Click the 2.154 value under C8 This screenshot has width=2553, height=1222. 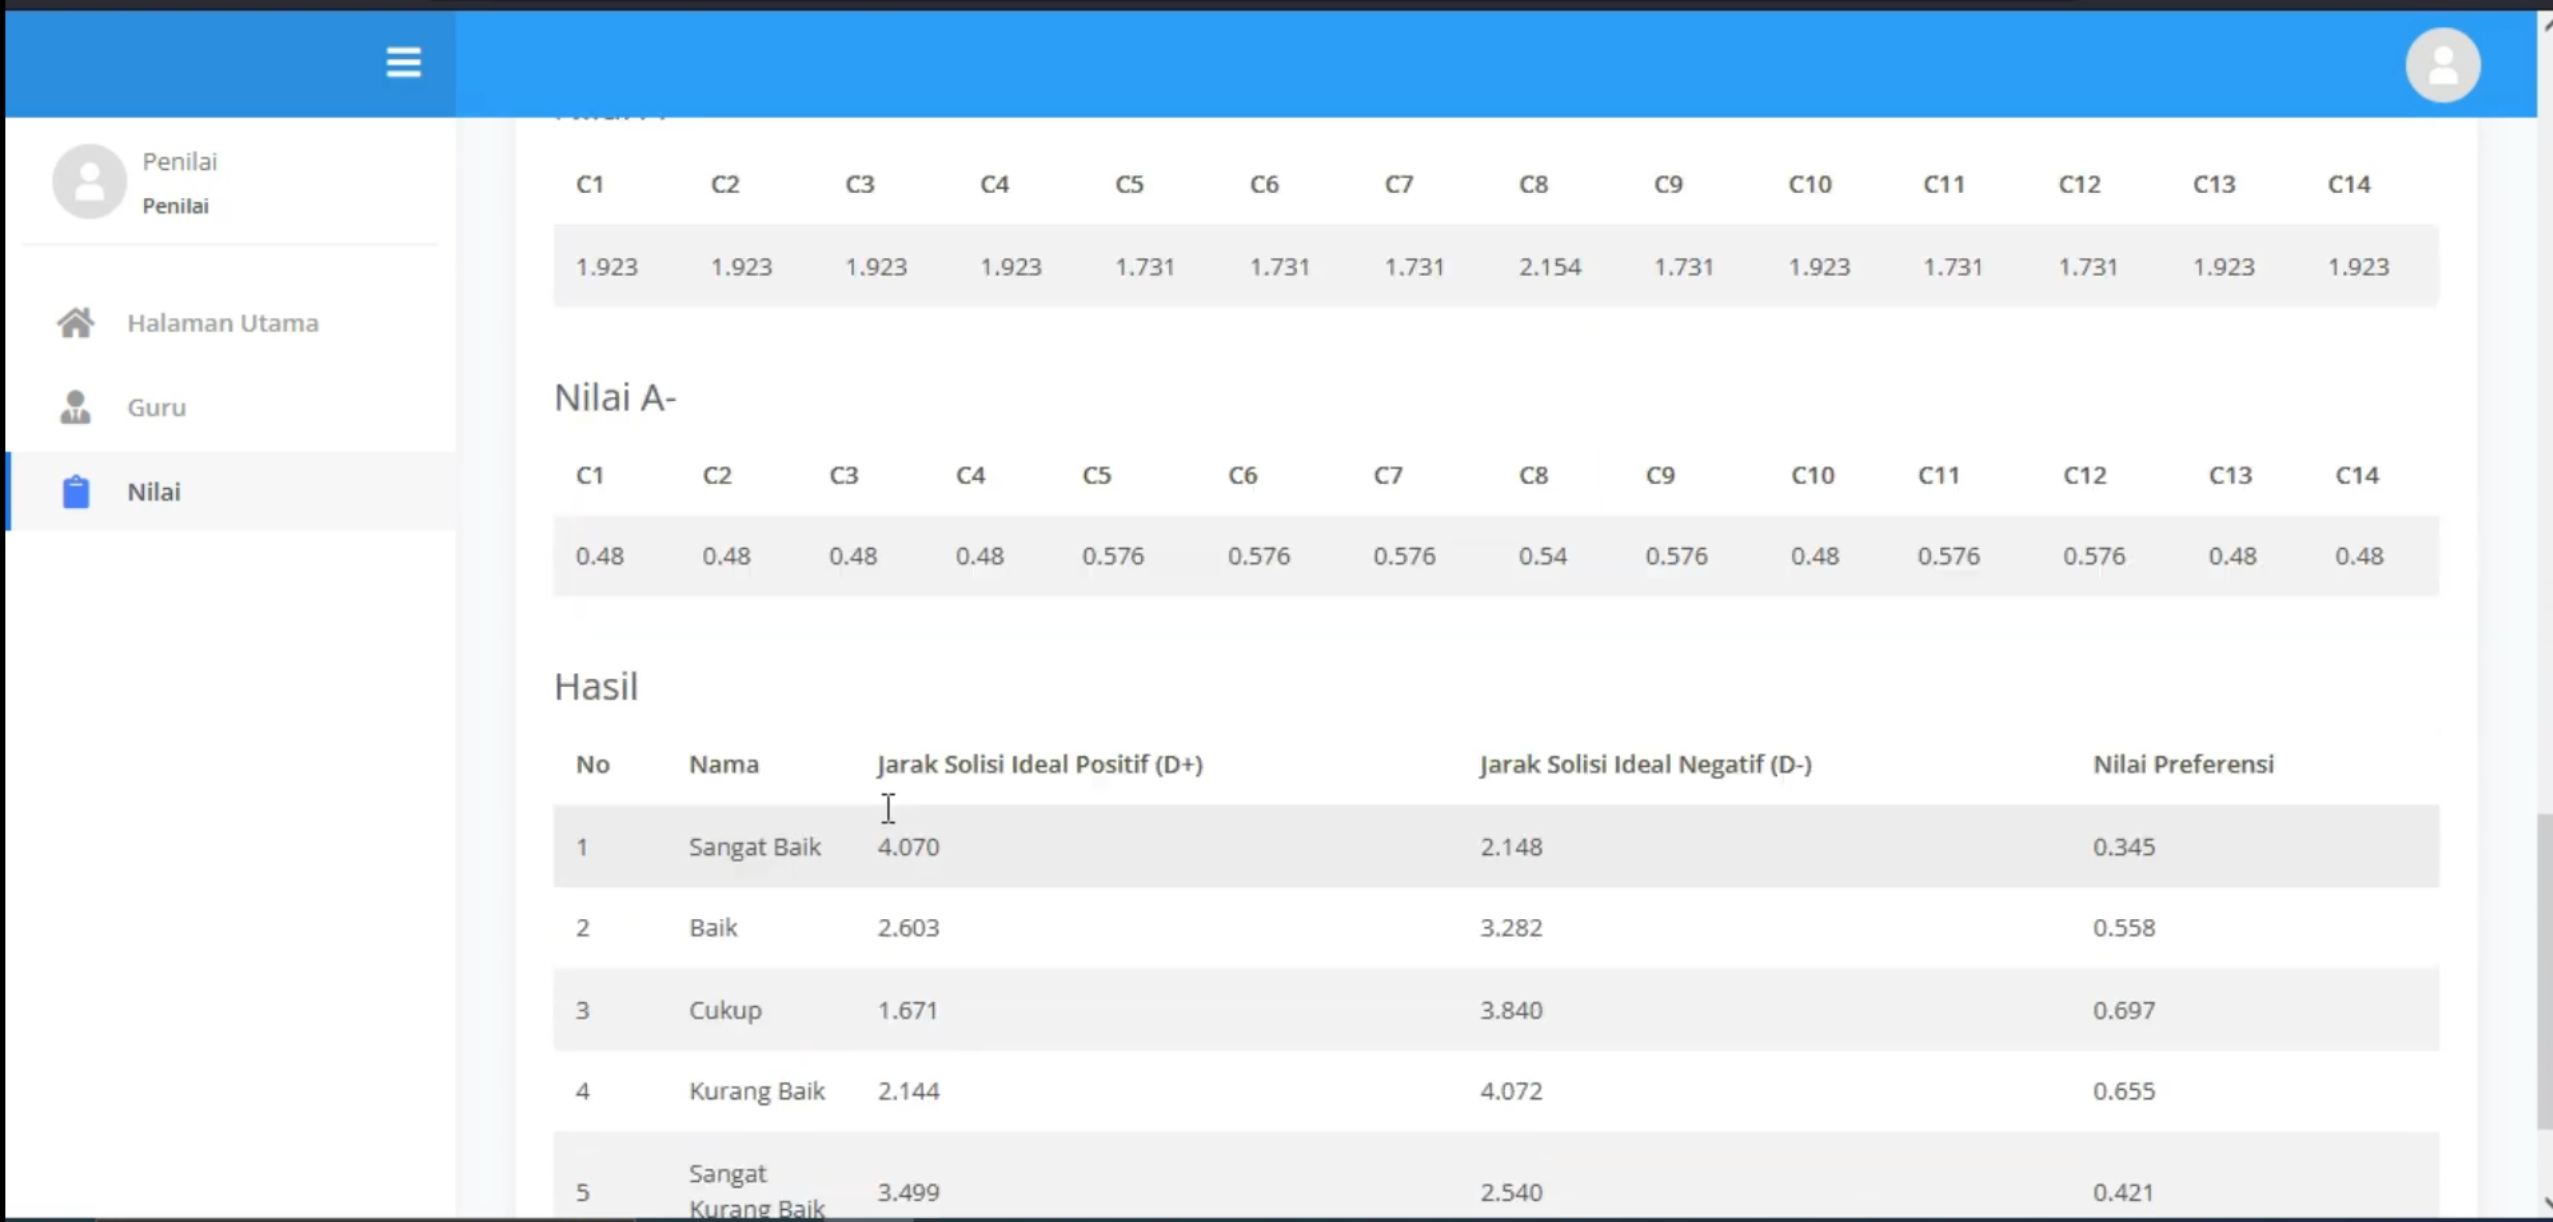coord(1550,267)
